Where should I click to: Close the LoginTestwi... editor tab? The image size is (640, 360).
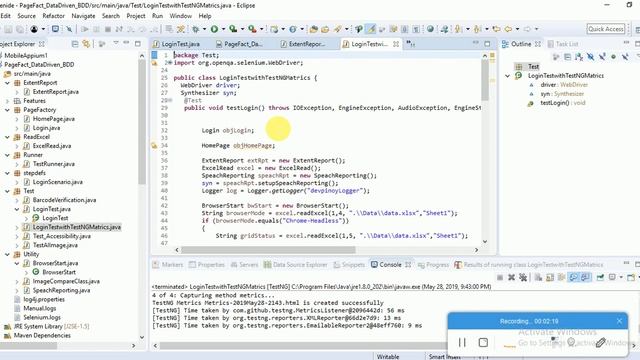(x=396, y=44)
